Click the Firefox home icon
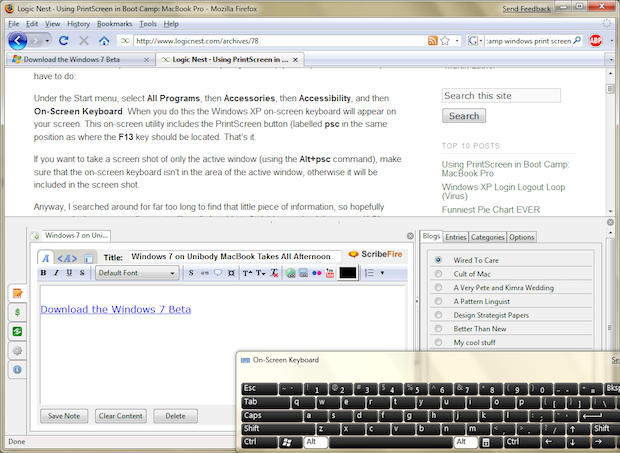The width and height of the screenshot is (620, 453). tap(103, 41)
